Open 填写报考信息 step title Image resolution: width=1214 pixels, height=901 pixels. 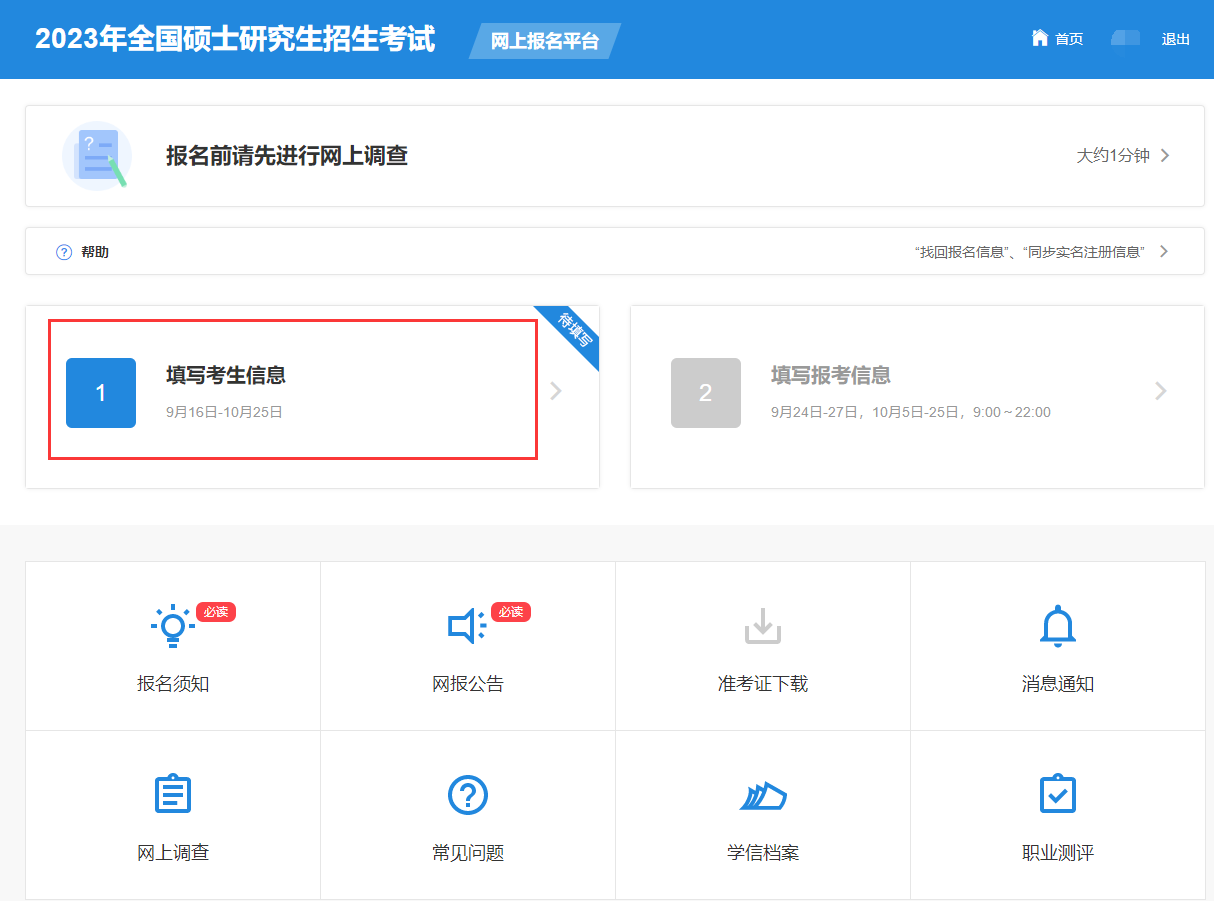pyautogui.click(x=831, y=375)
